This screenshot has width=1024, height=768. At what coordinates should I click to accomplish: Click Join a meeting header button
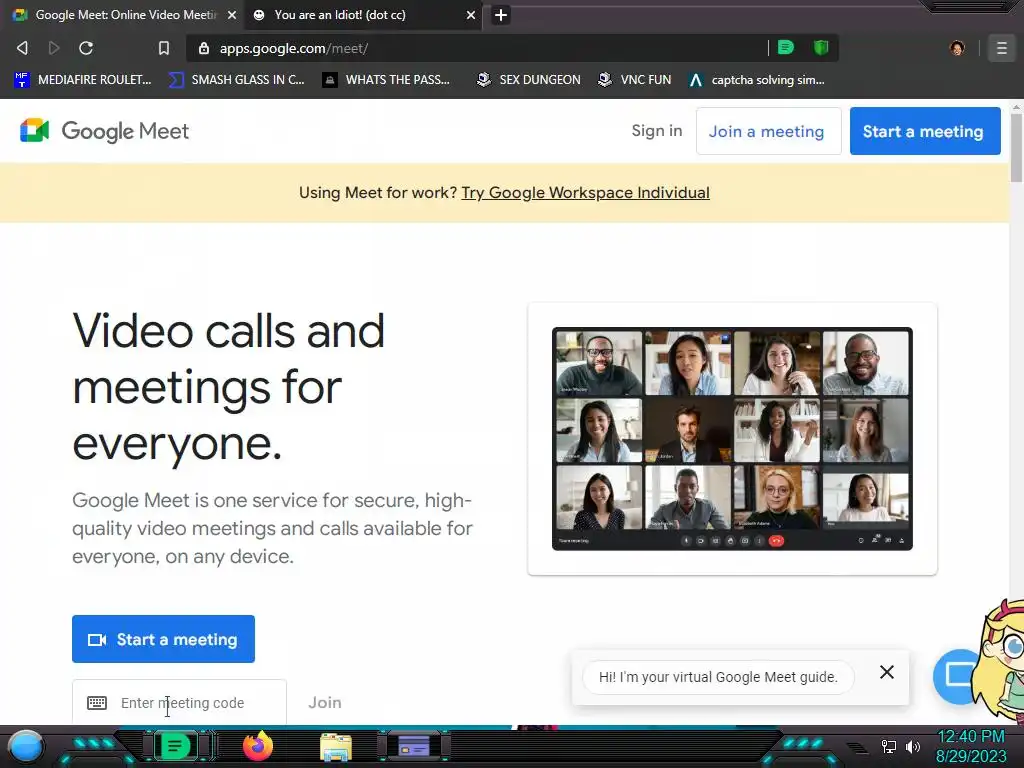768,131
